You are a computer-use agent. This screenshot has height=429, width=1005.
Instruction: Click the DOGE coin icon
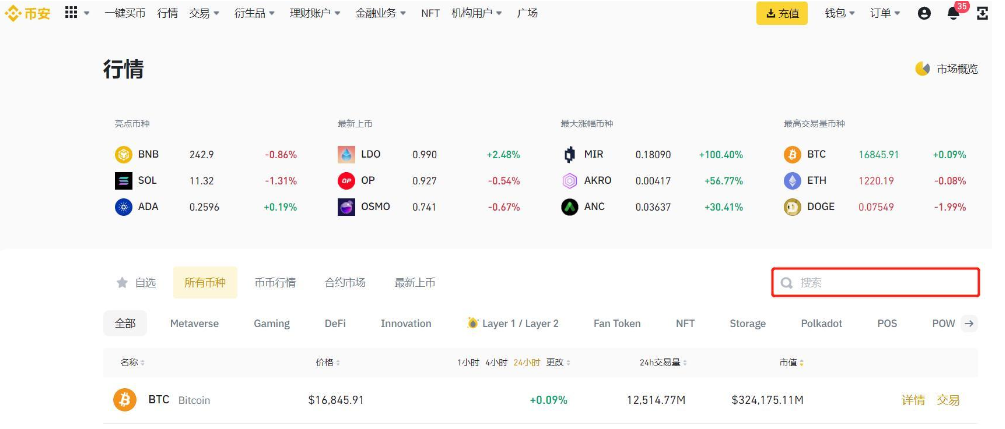[x=792, y=207]
